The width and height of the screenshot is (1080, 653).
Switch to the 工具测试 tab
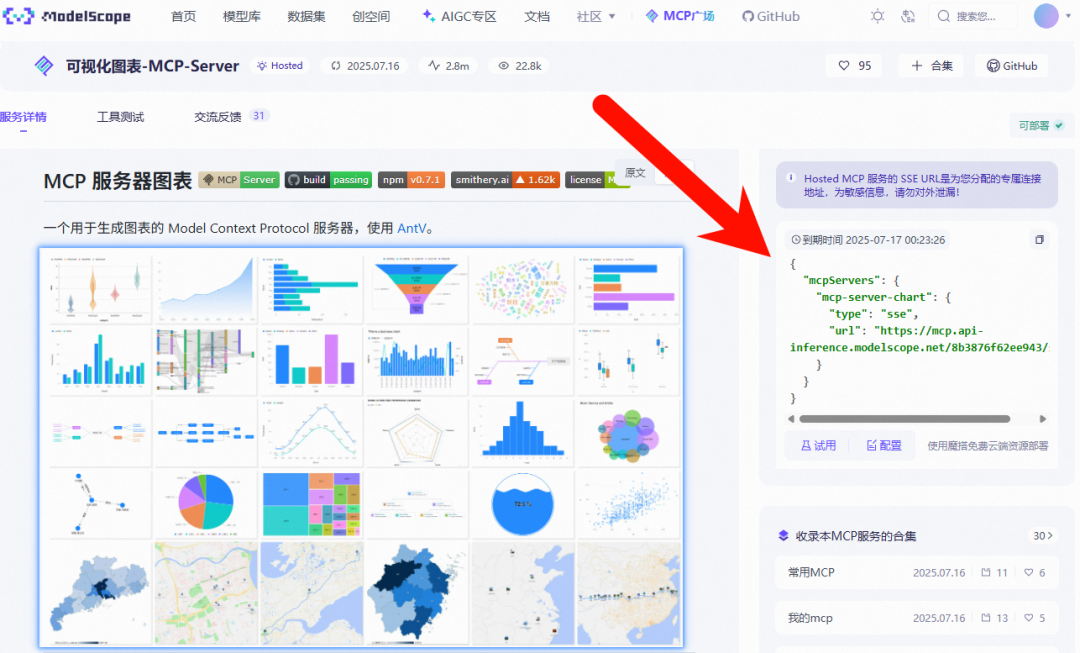click(121, 117)
